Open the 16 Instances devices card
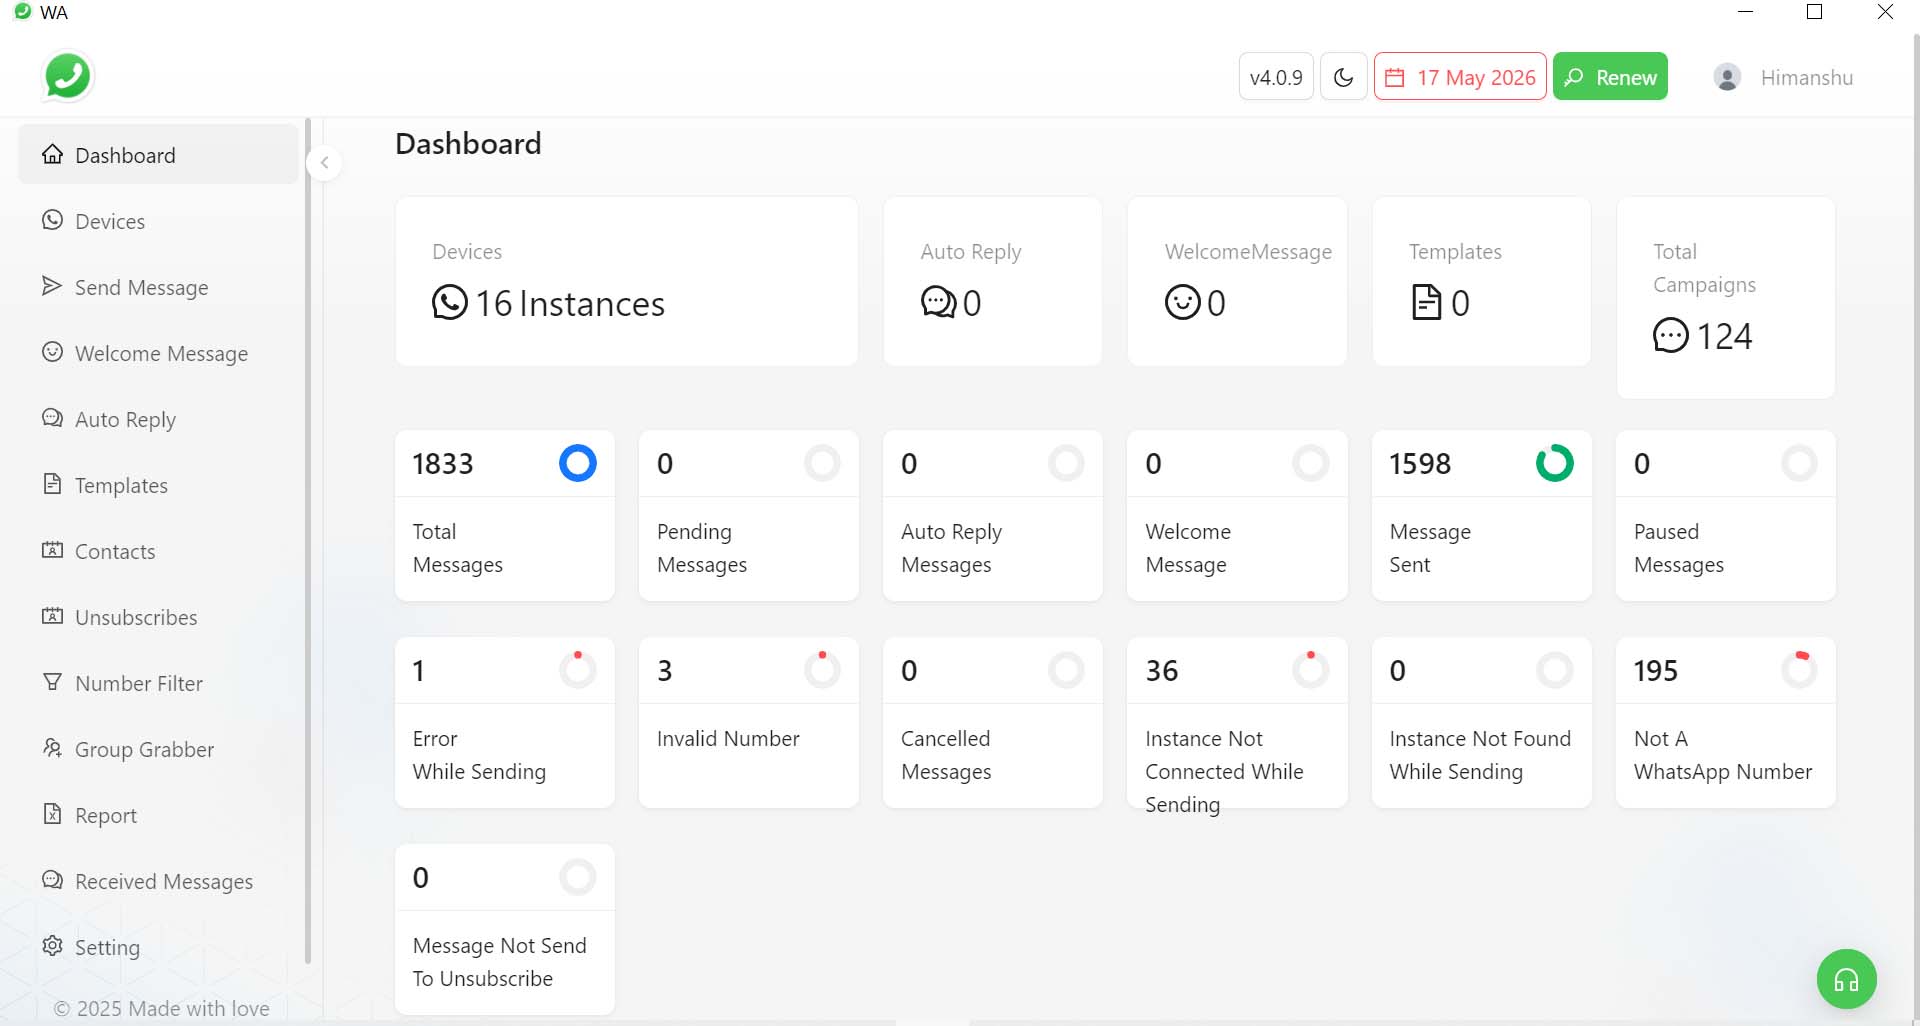 (x=626, y=282)
